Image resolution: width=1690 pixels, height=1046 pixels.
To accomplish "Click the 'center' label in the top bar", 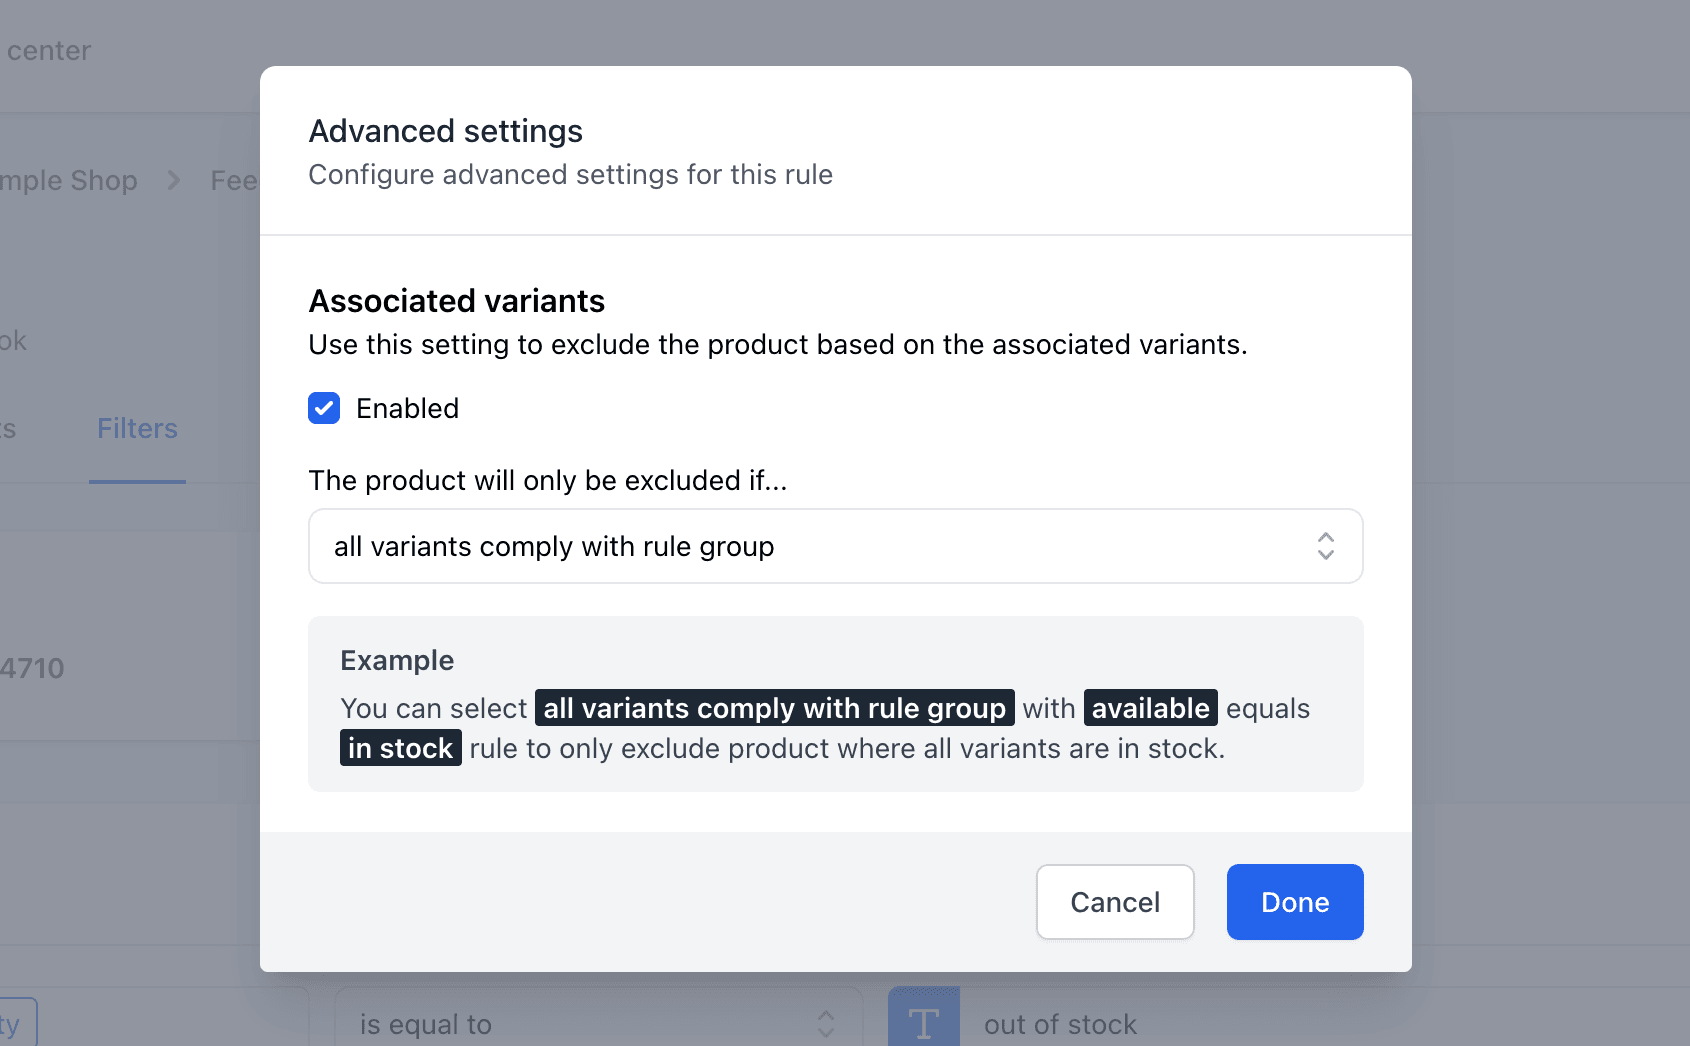I will 48,50.
